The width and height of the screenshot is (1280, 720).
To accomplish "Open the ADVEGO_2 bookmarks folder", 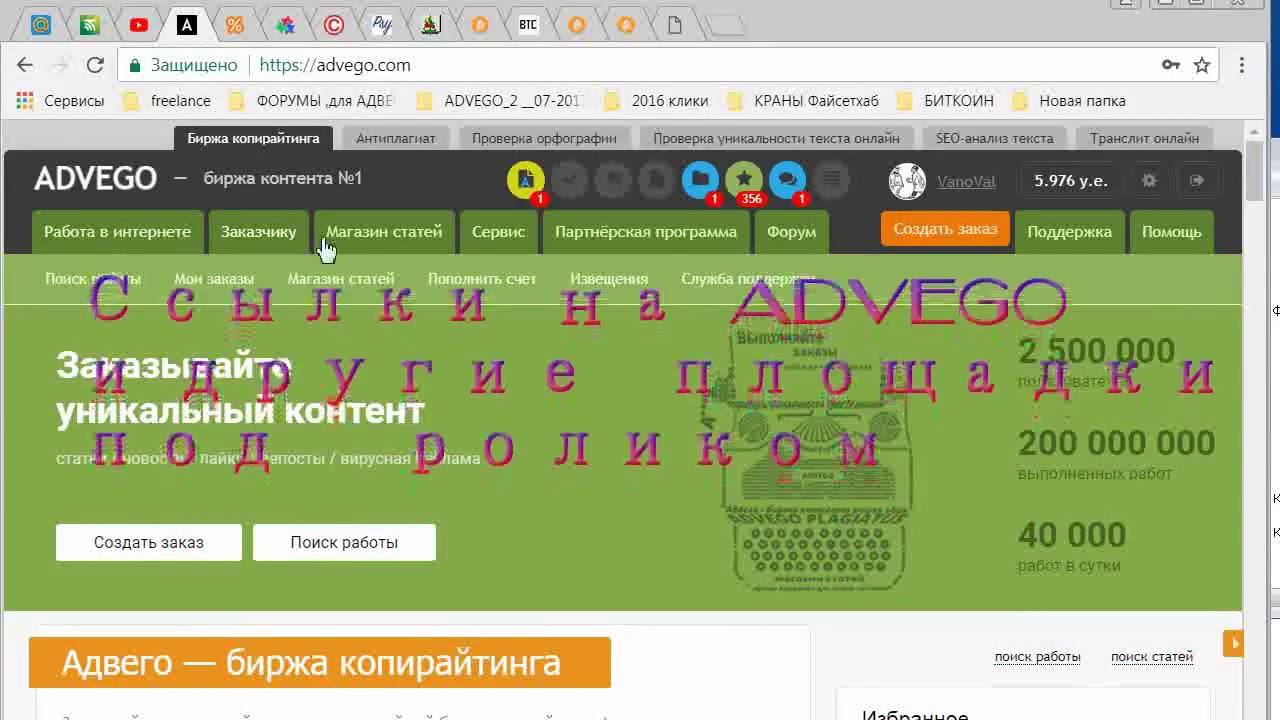I will (500, 100).
